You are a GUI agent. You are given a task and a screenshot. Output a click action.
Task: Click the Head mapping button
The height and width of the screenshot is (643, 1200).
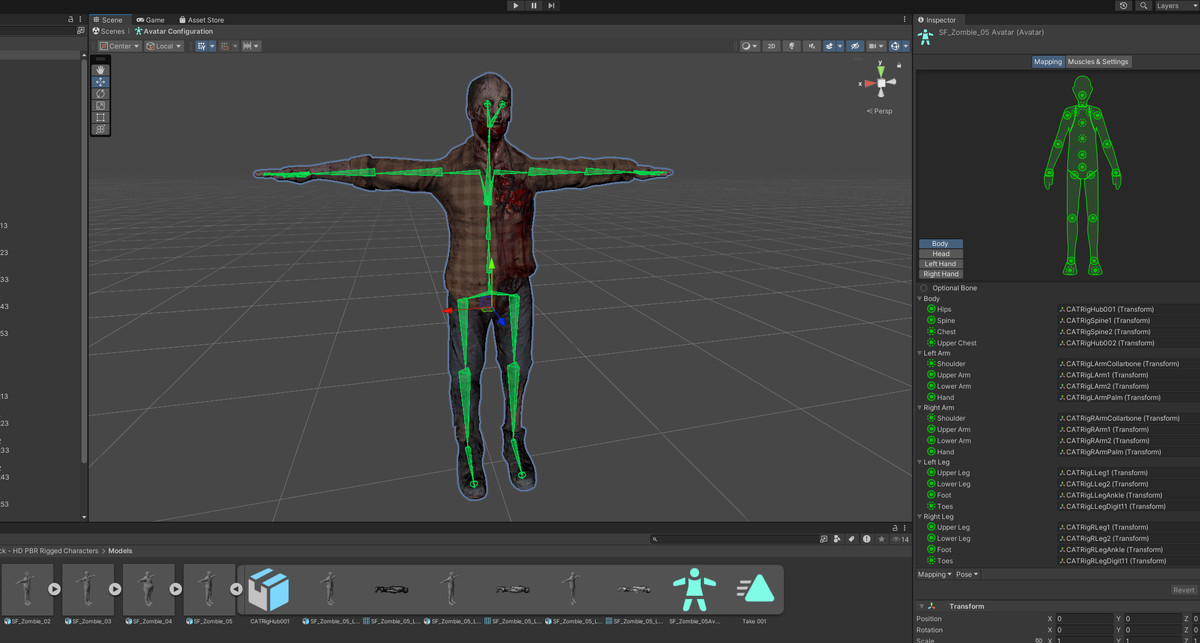941,254
